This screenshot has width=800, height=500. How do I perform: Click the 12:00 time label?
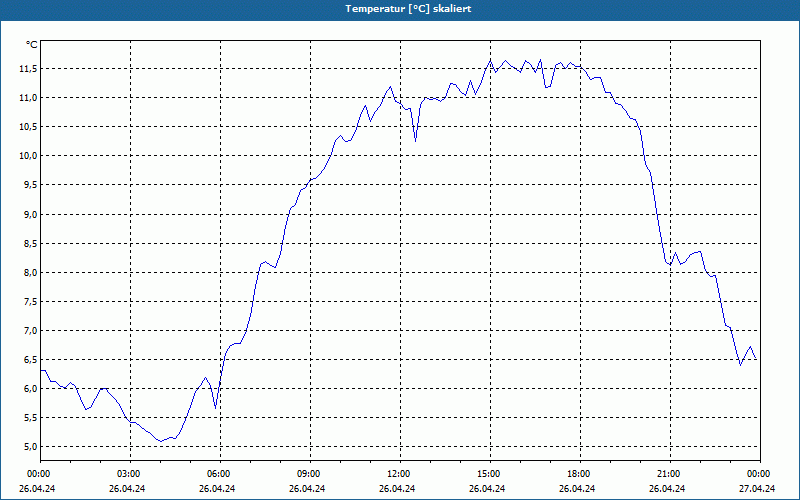[x=399, y=474]
